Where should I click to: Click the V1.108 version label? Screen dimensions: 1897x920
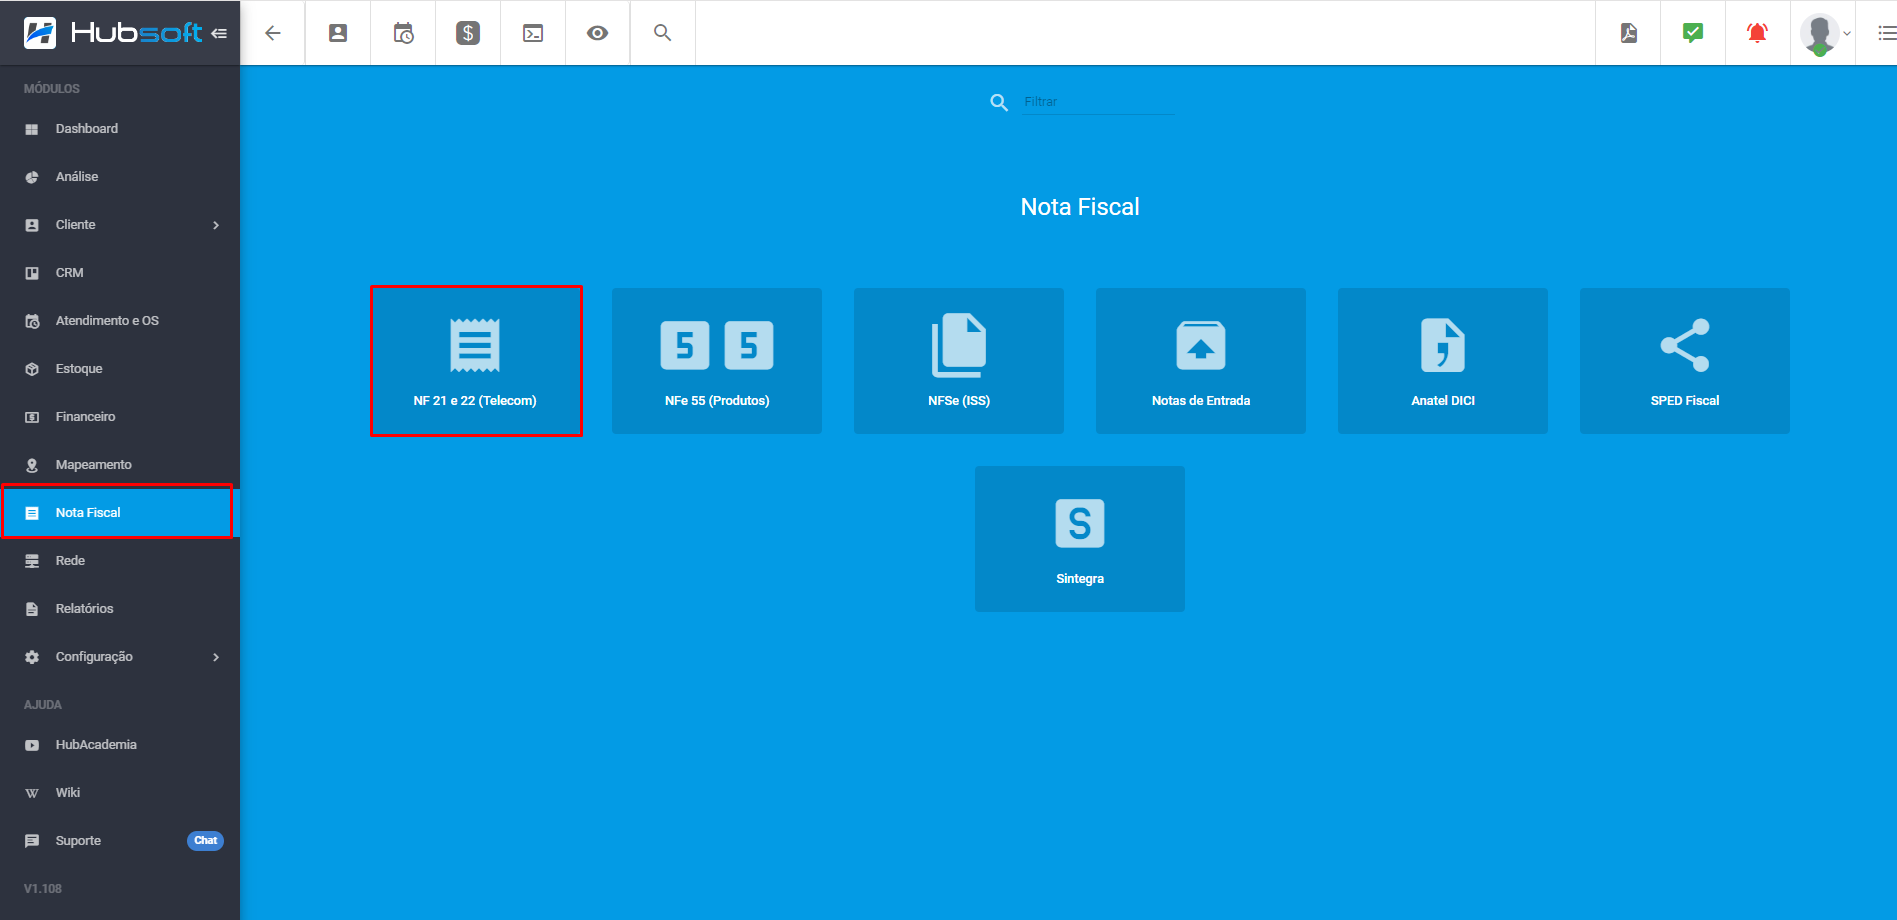43,889
